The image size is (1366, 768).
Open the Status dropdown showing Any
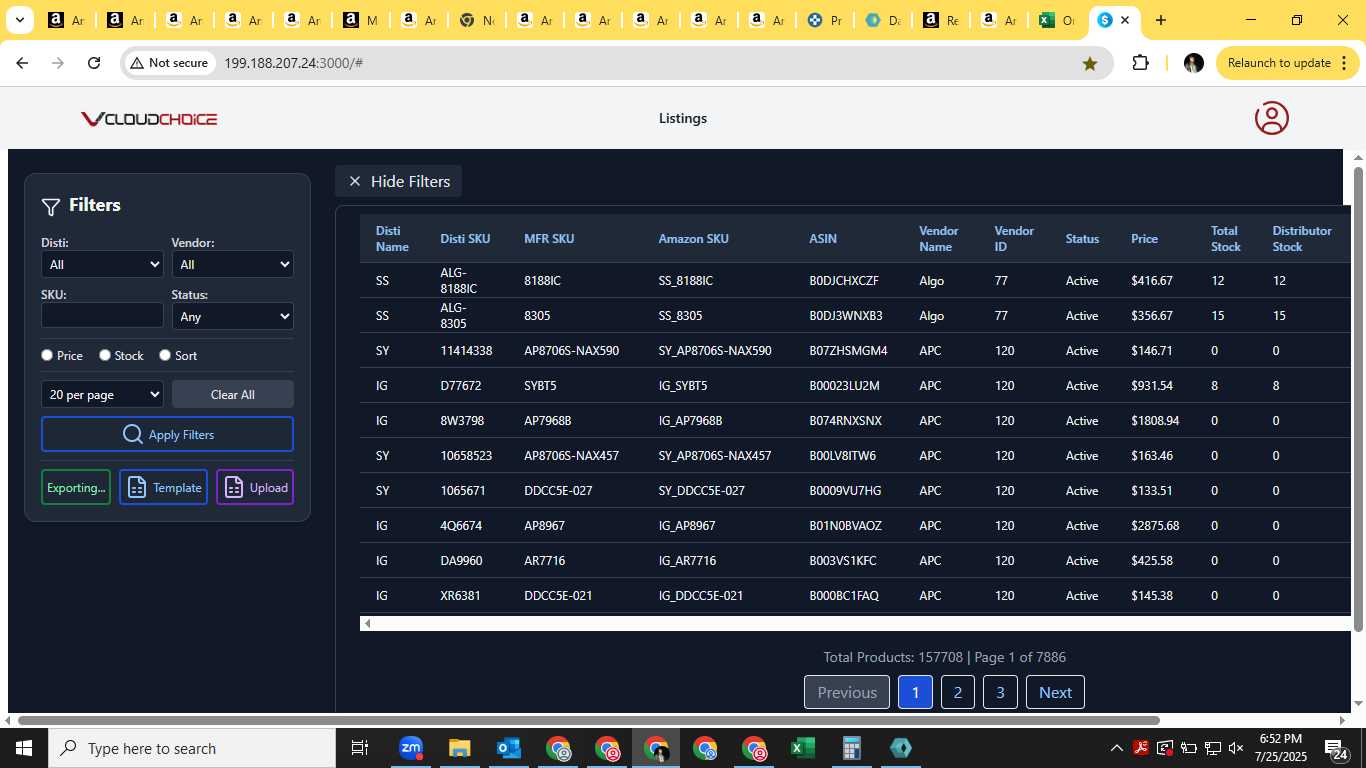coord(233,316)
